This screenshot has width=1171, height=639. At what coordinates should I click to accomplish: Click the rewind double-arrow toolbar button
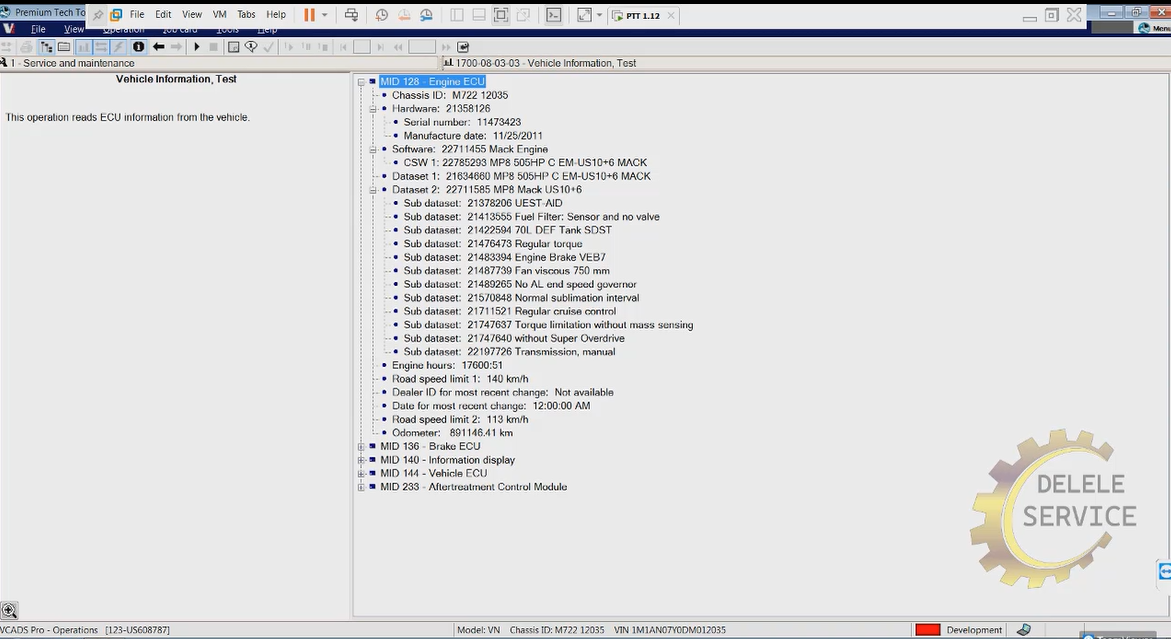coord(398,47)
